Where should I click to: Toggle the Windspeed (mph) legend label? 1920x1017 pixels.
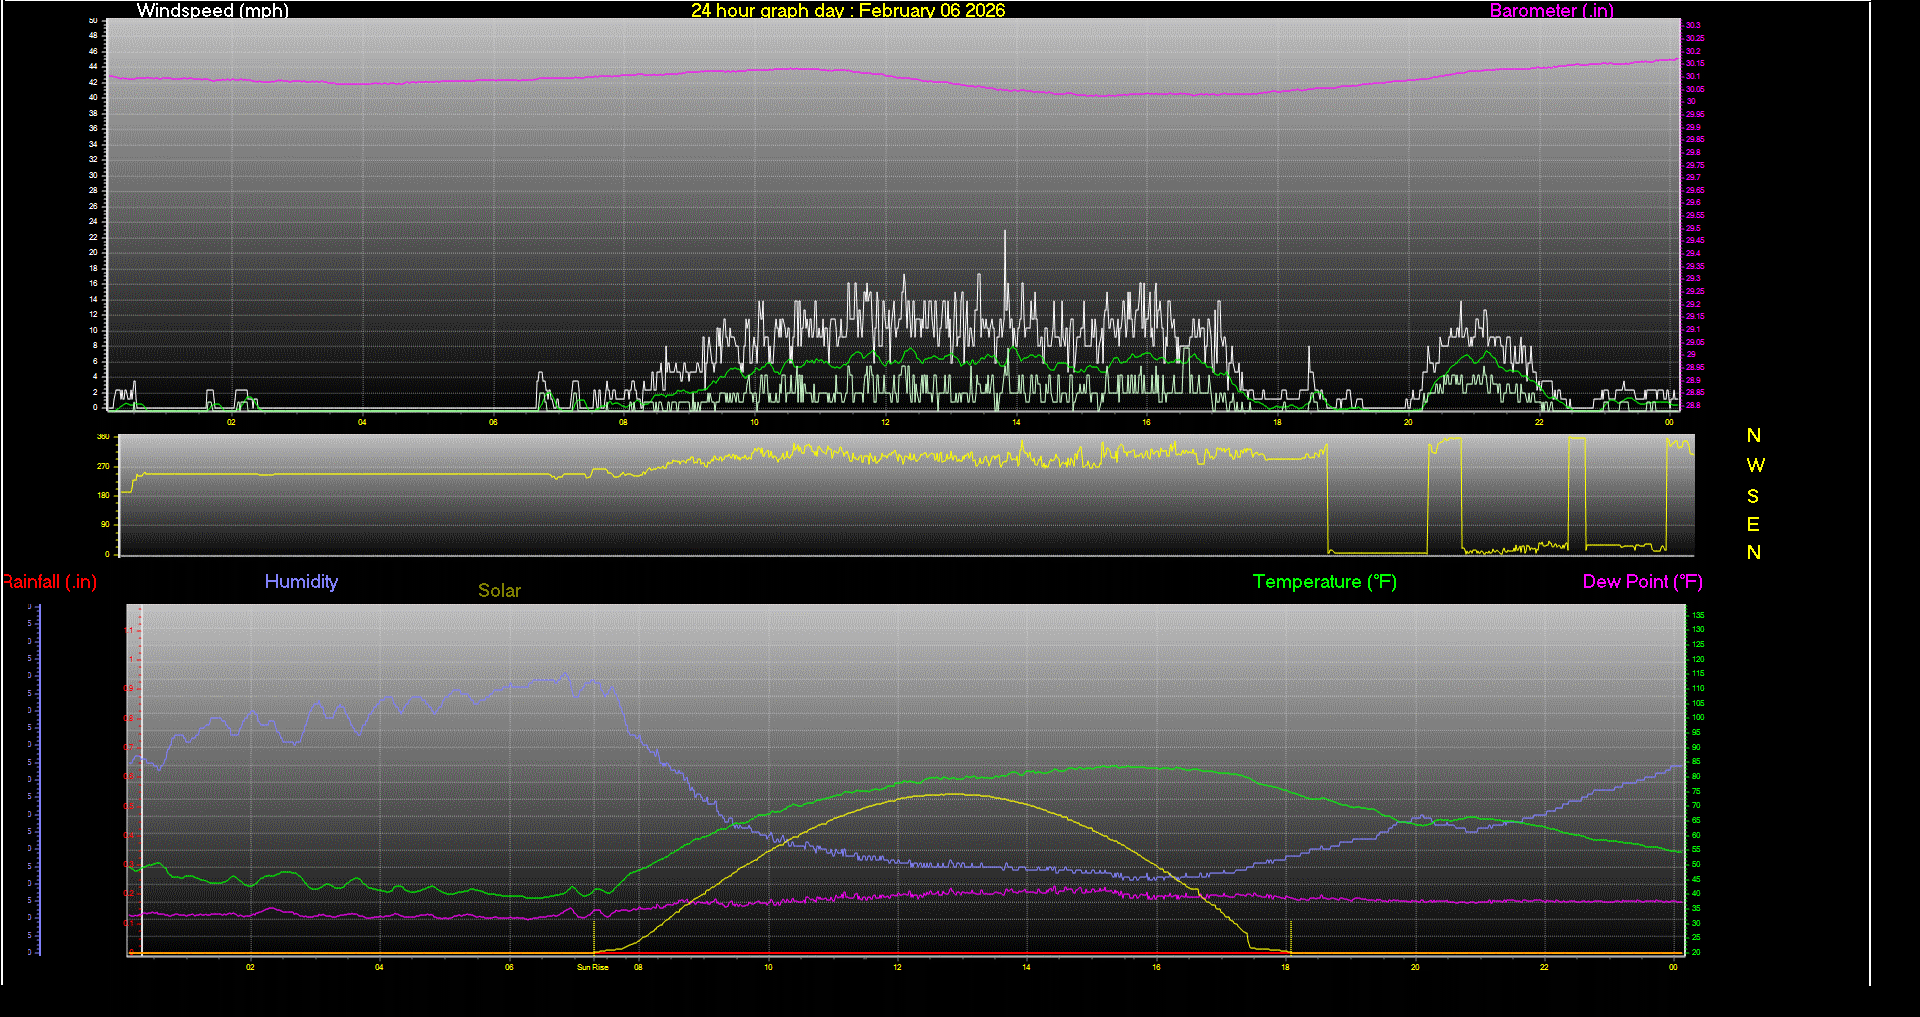pyautogui.click(x=212, y=11)
